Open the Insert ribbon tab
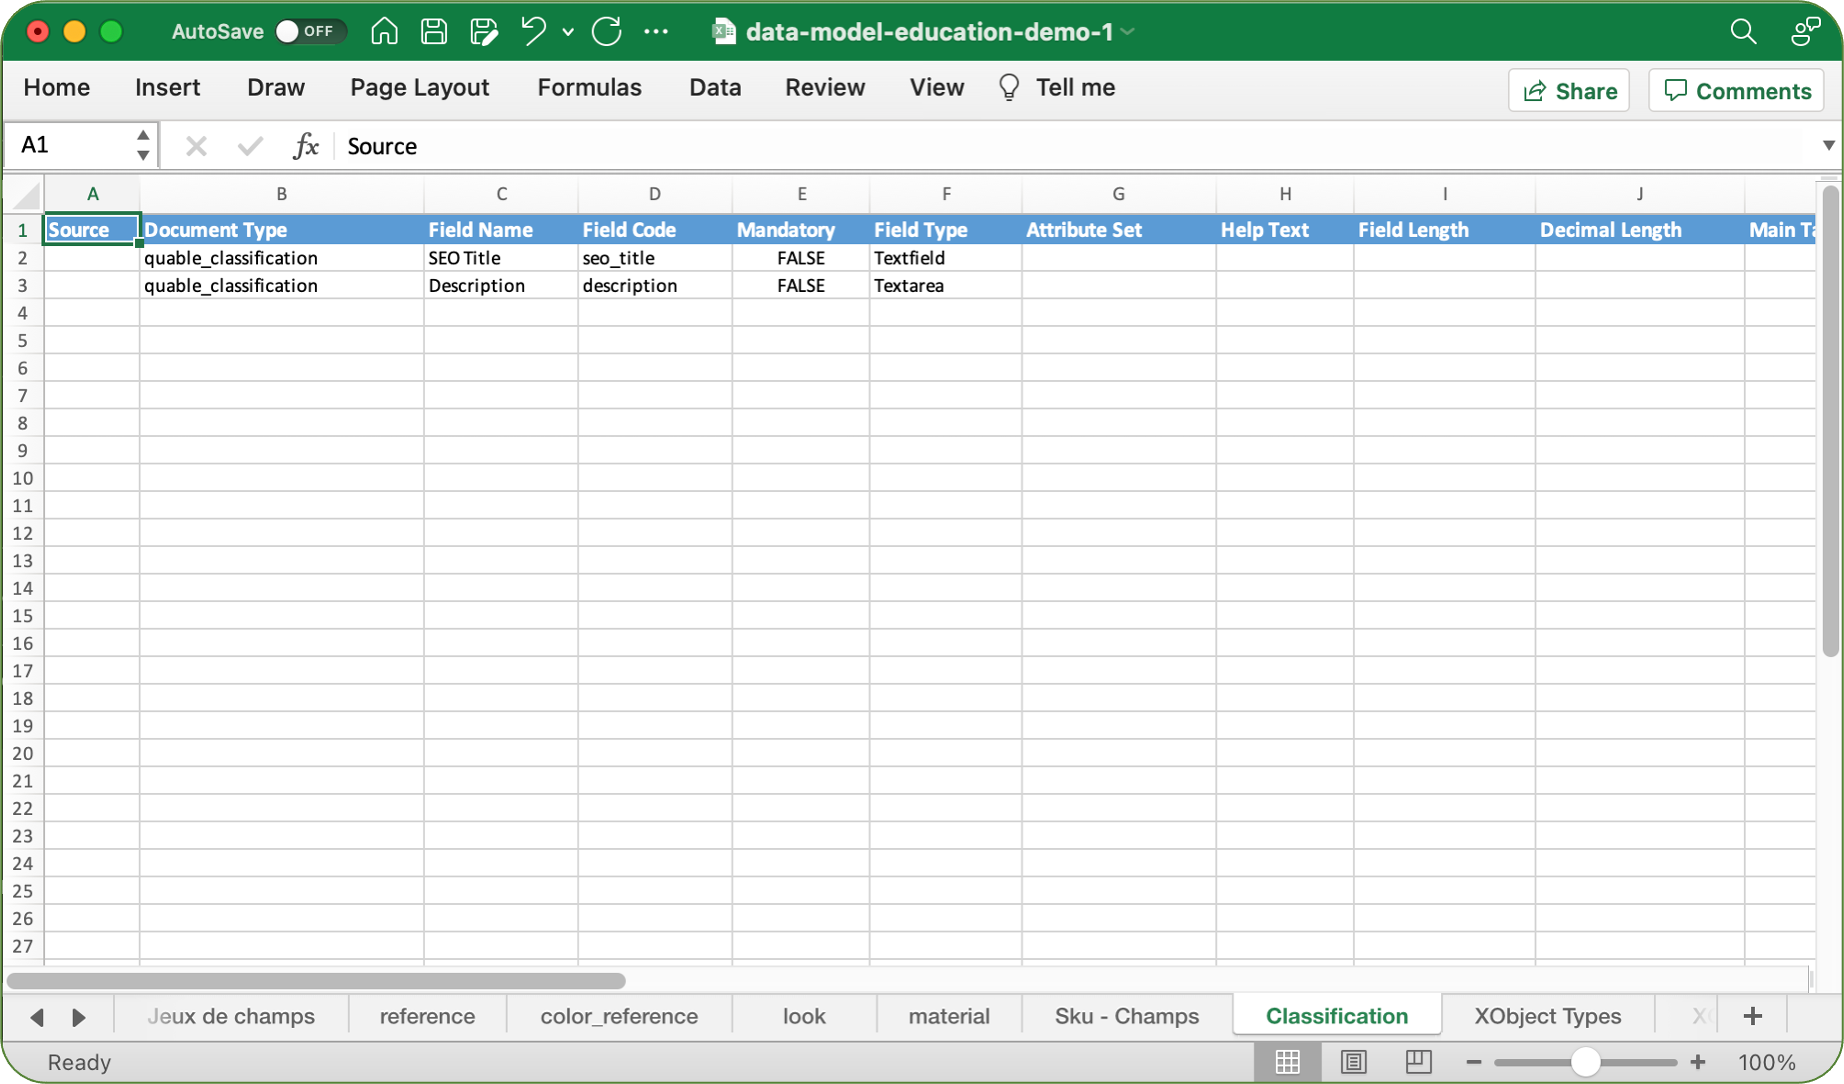The height and width of the screenshot is (1084, 1844). click(167, 88)
